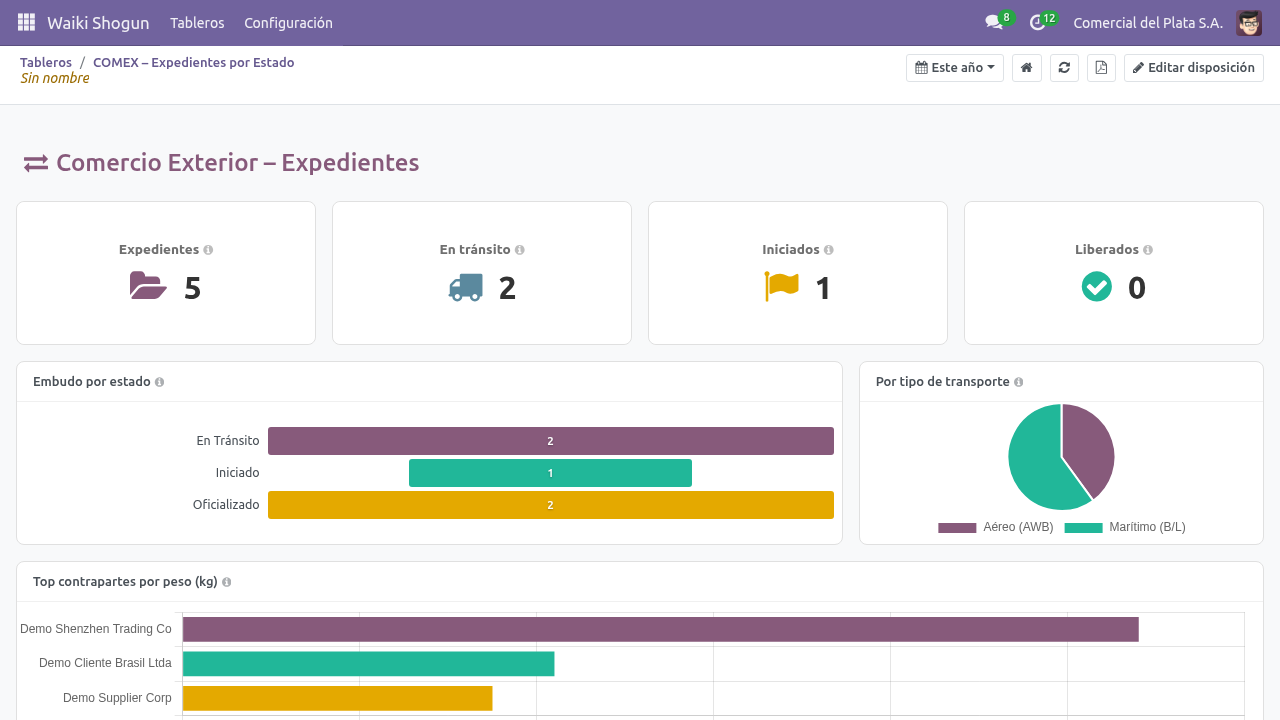Click the purple En Tránsito funnel bar
The image size is (1280, 720).
point(551,441)
